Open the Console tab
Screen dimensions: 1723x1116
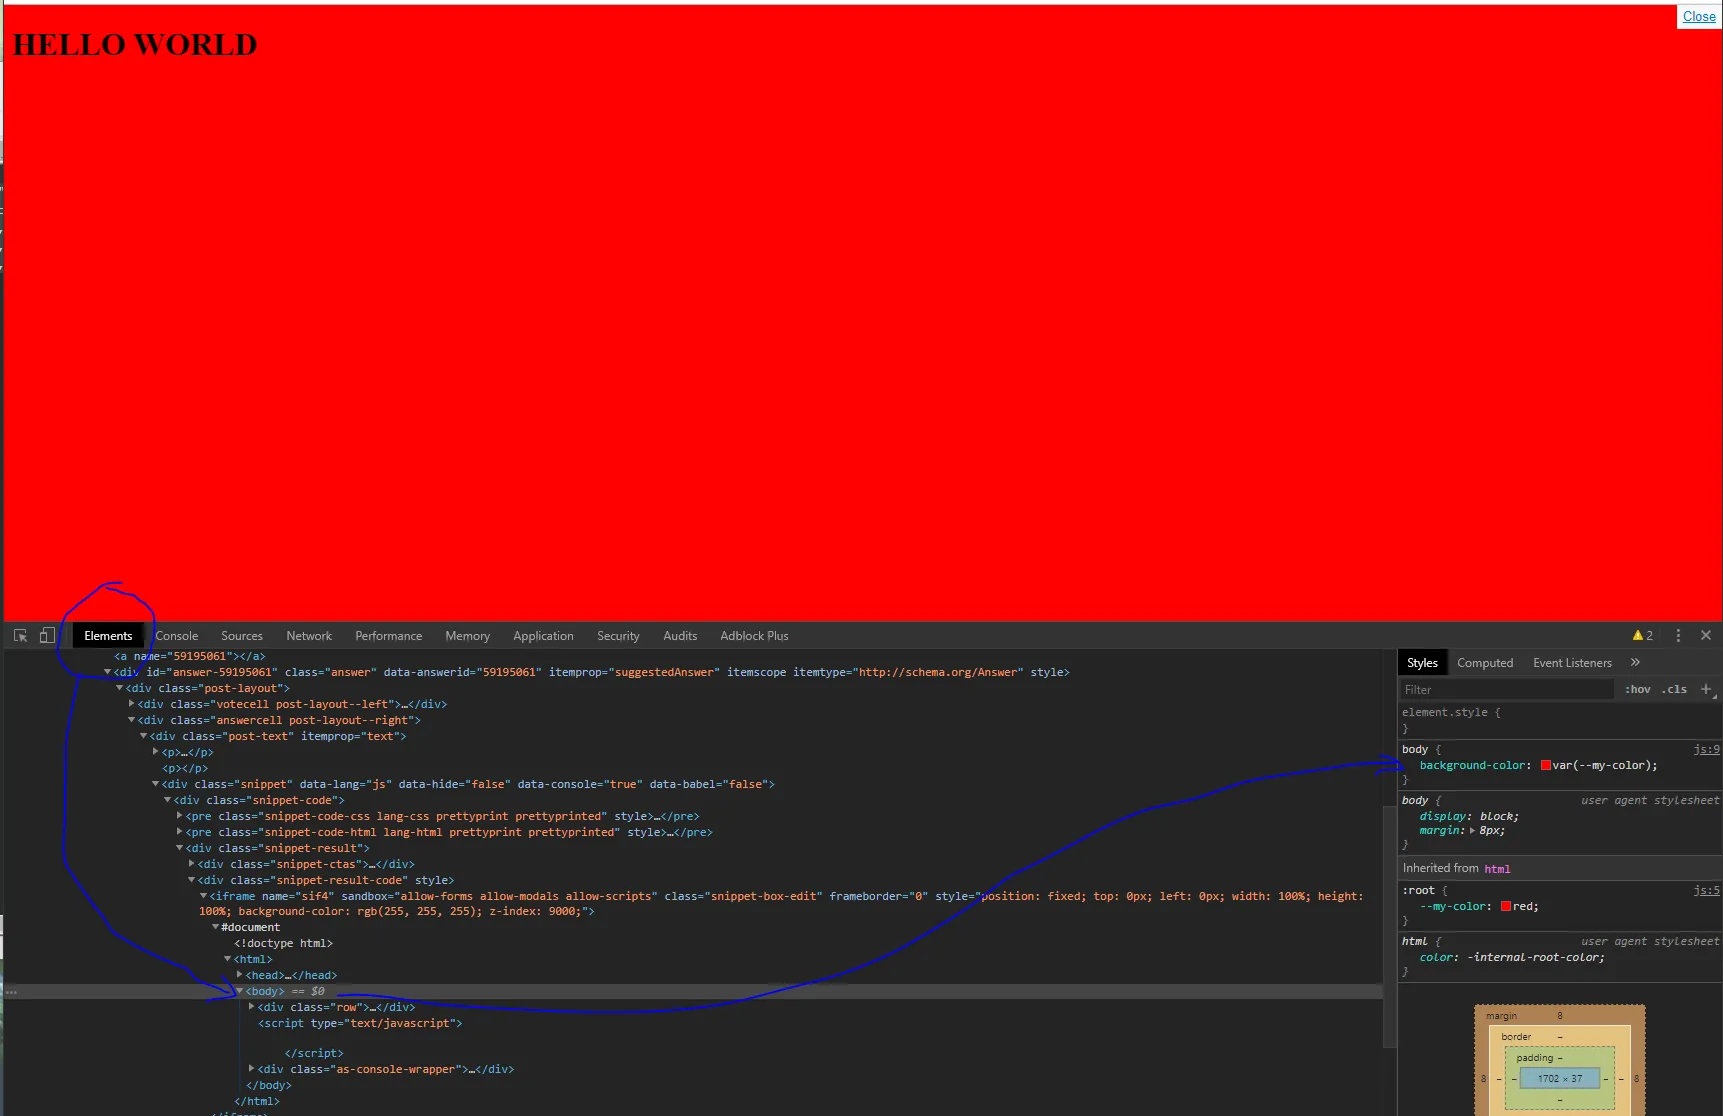tap(177, 635)
